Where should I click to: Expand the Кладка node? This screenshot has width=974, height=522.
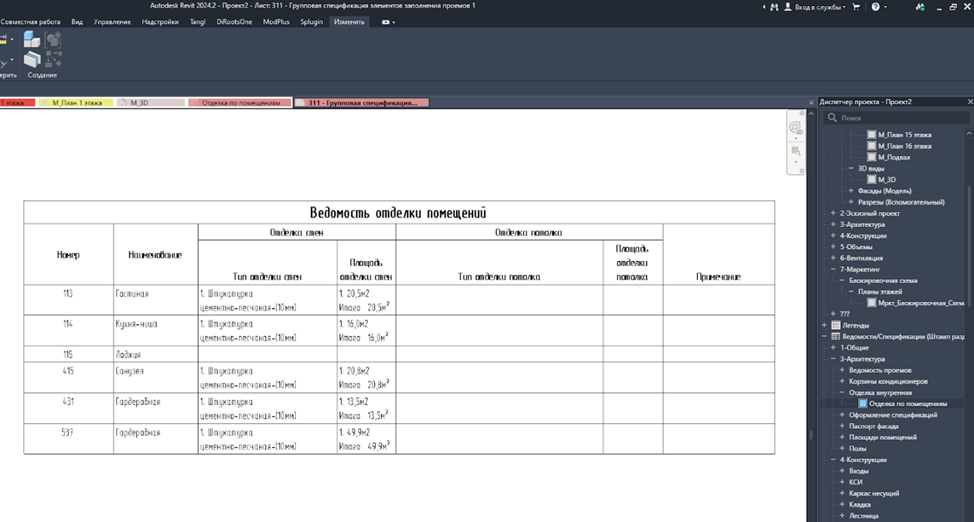[842, 504]
